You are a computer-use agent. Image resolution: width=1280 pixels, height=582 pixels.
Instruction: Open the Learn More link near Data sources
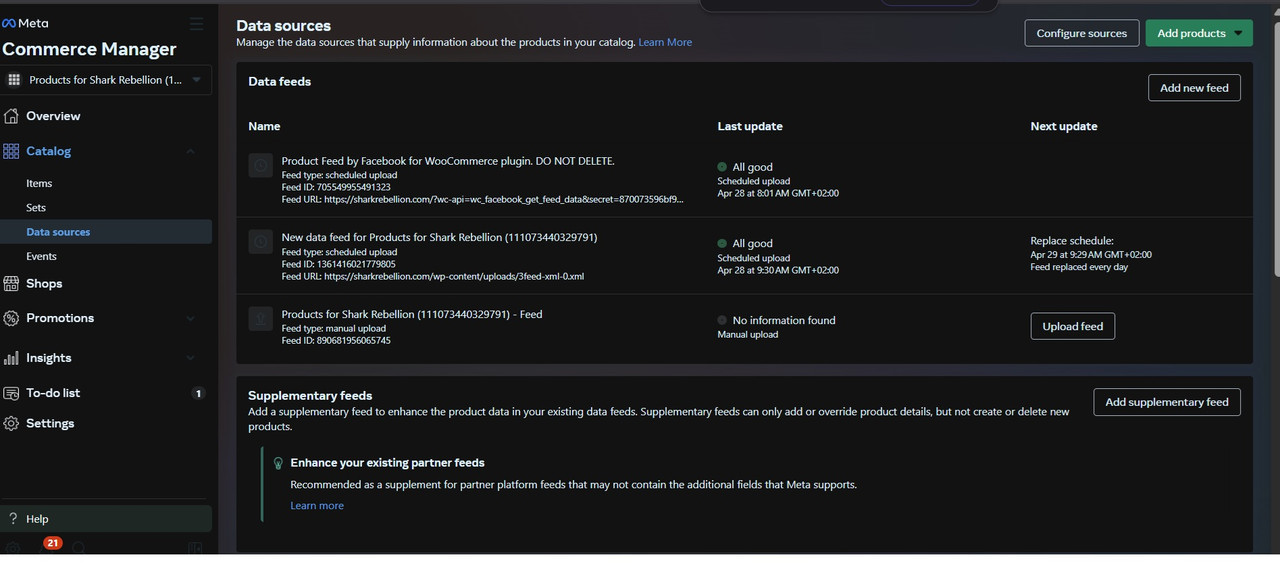(665, 42)
